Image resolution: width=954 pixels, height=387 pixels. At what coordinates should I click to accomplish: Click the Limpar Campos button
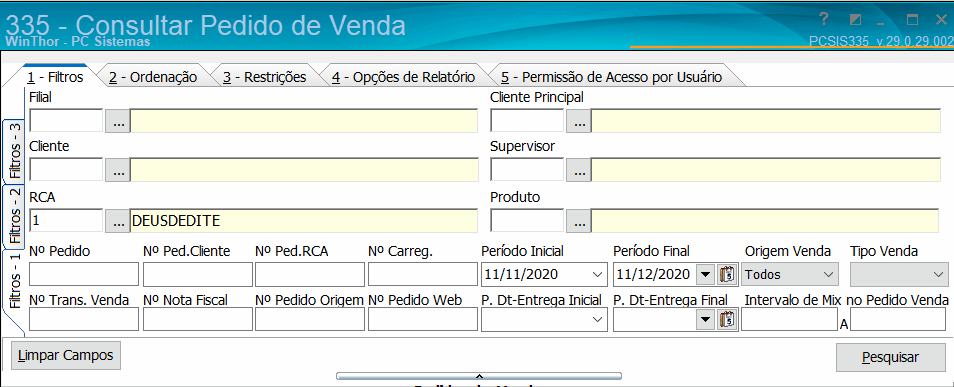[66, 355]
